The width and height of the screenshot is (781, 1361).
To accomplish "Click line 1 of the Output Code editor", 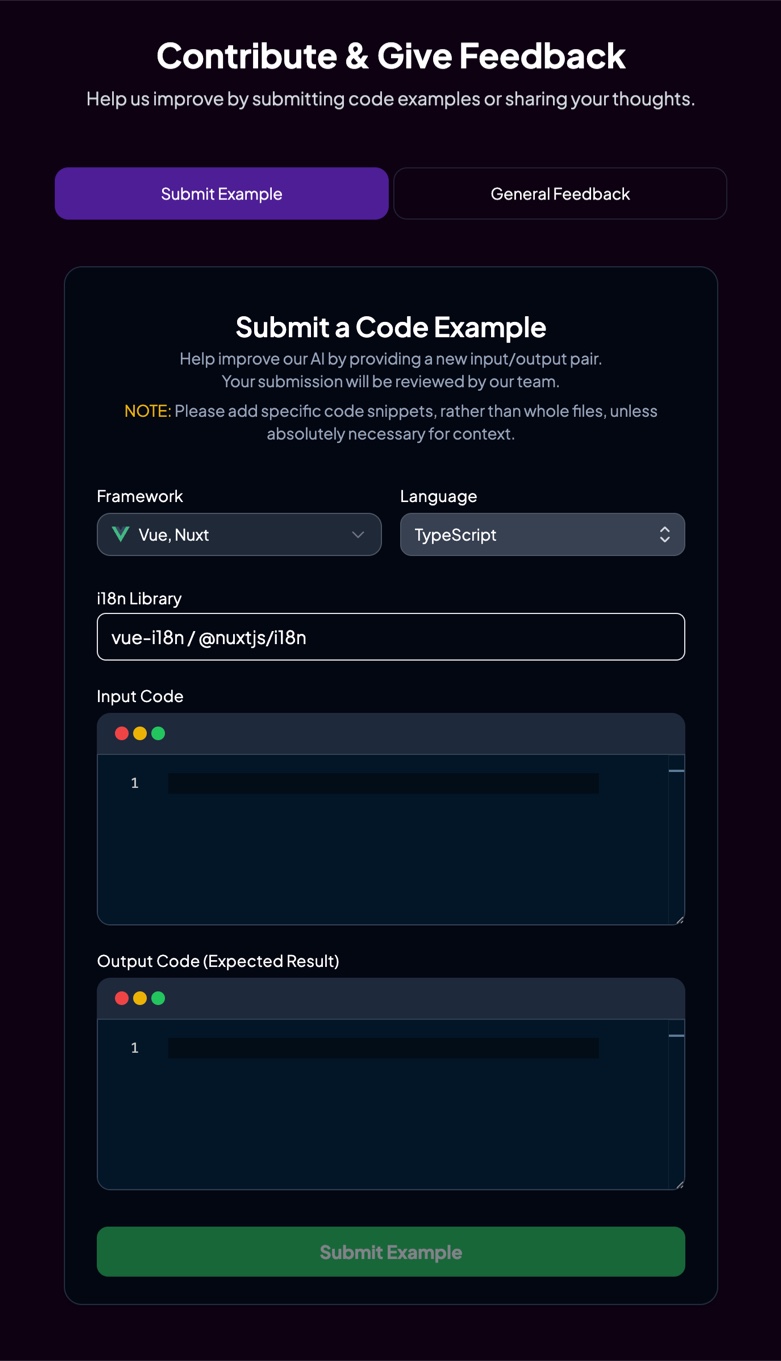I will click(x=383, y=1048).
